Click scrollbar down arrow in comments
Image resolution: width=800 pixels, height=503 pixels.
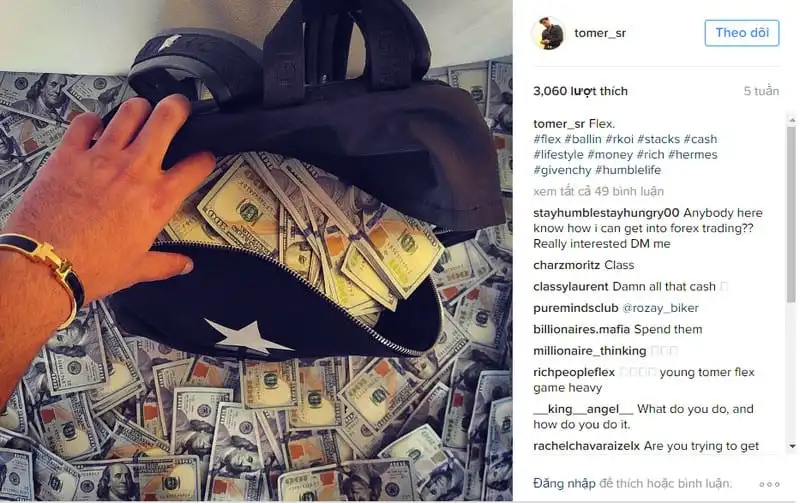(x=792, y=446)
